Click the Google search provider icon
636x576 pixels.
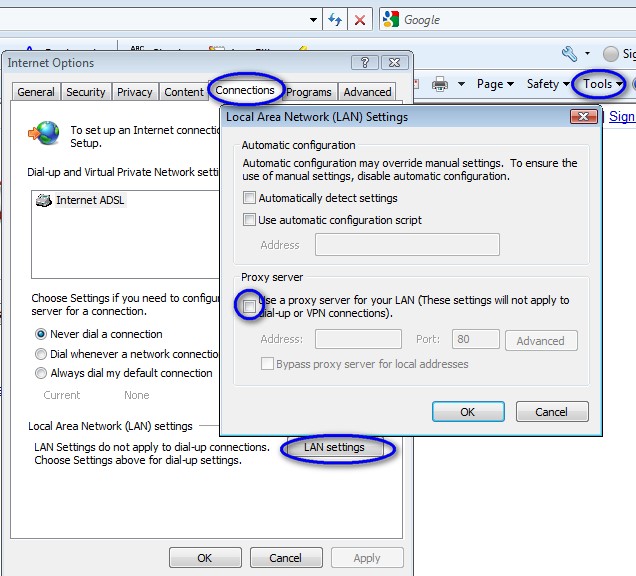pos(391,19)
